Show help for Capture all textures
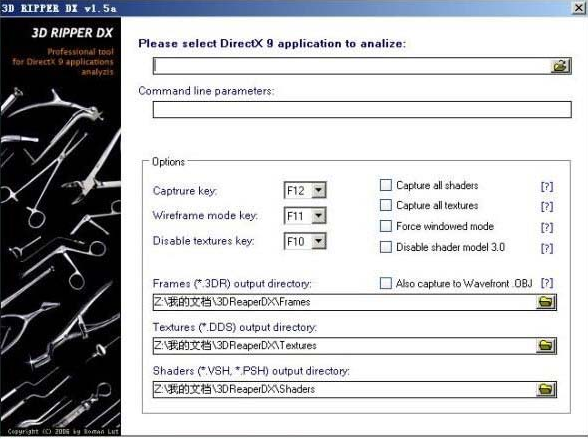This screenshot has width=588, height=439. 547,207
